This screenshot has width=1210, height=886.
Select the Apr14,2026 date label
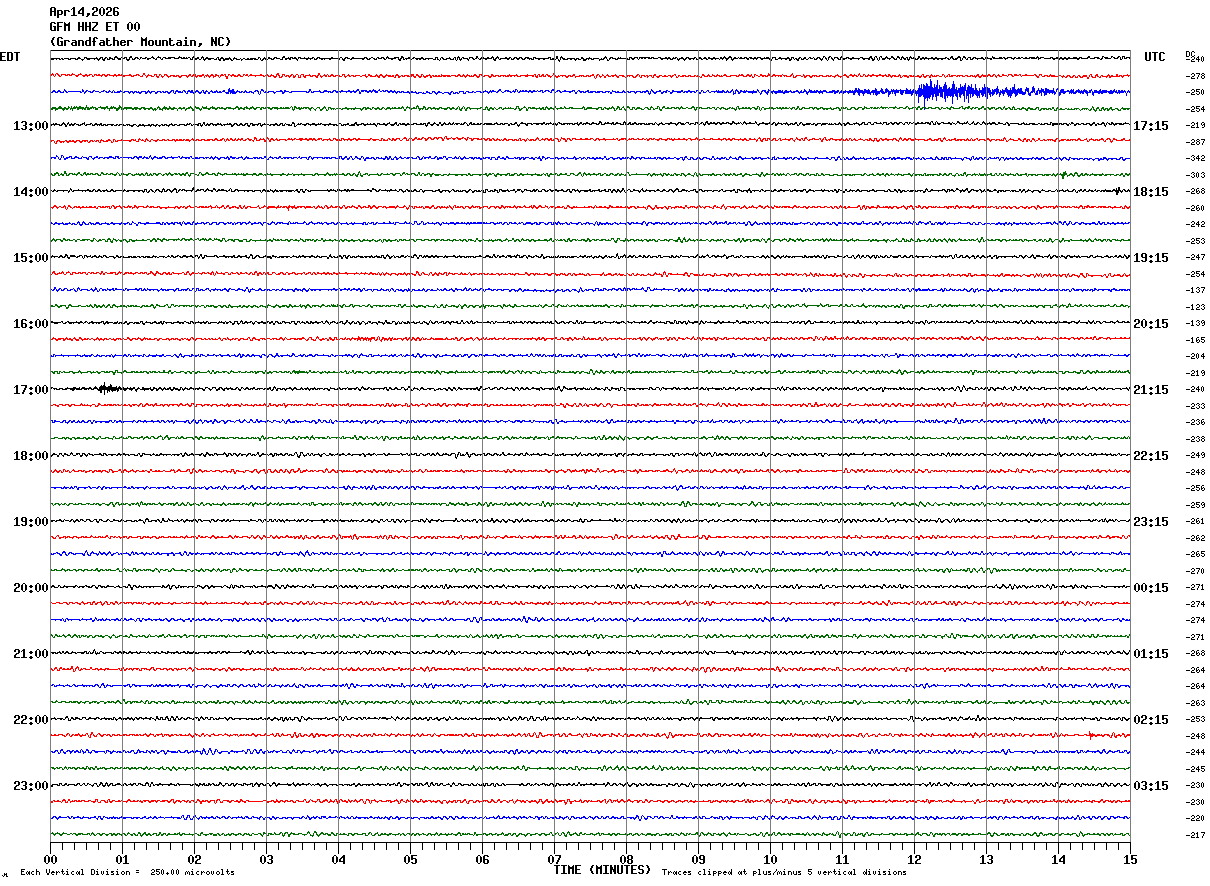click(84, 12)
